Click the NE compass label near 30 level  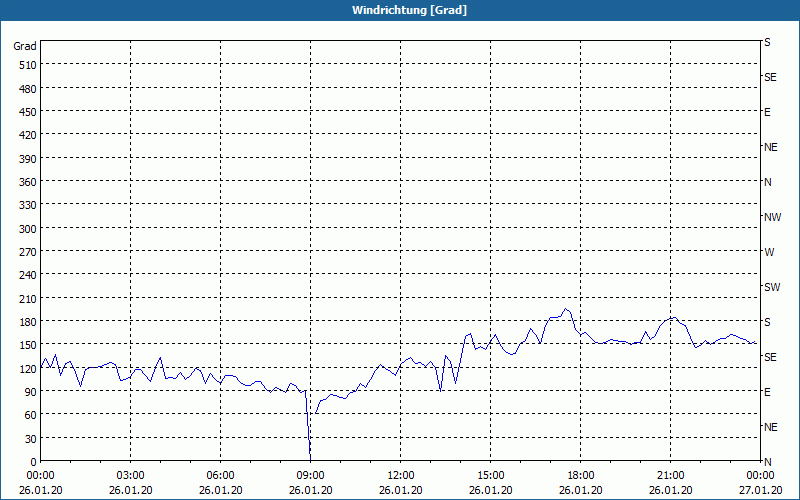tap(771, 427)
